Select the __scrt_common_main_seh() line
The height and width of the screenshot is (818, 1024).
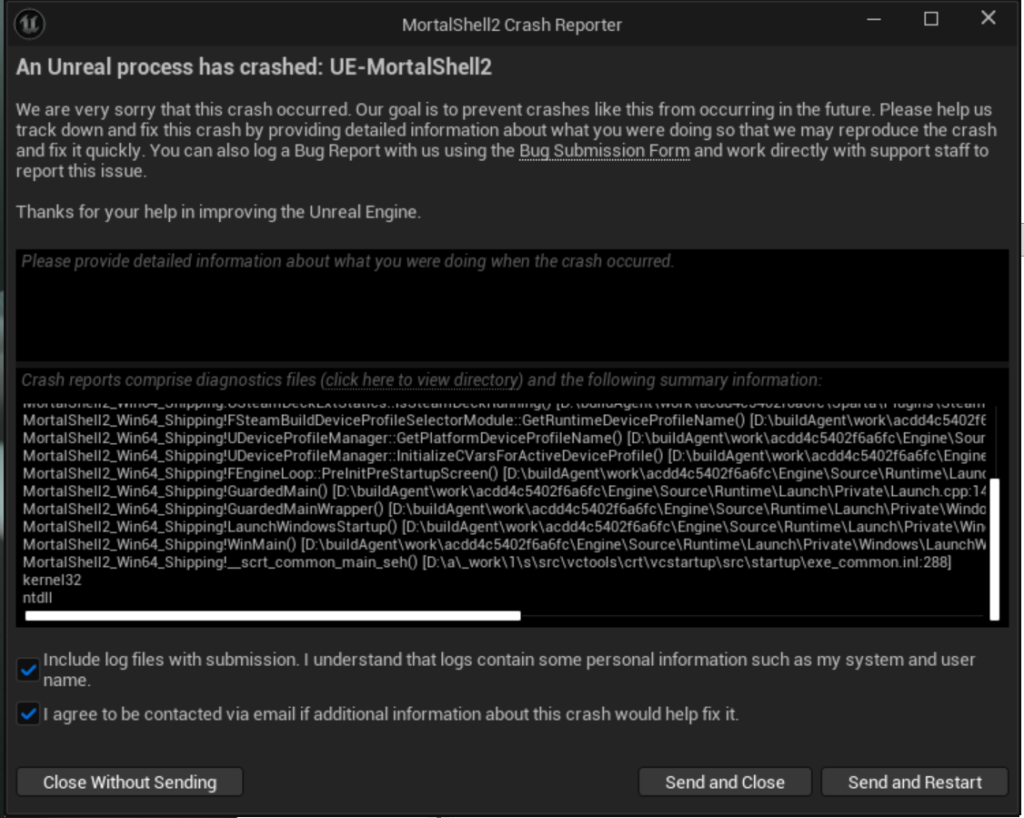click(x=487, y=562)
